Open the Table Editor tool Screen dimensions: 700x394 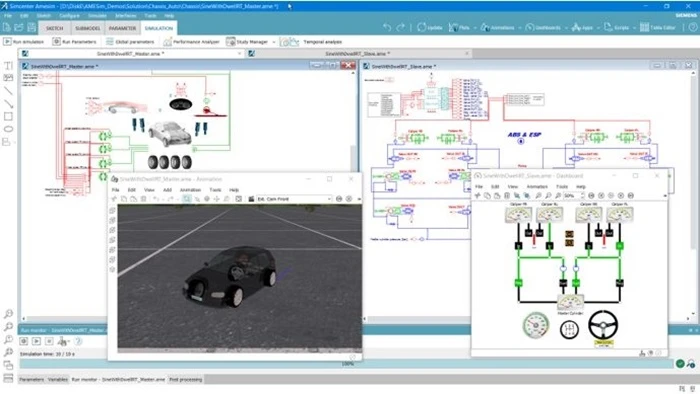point(658,28)
